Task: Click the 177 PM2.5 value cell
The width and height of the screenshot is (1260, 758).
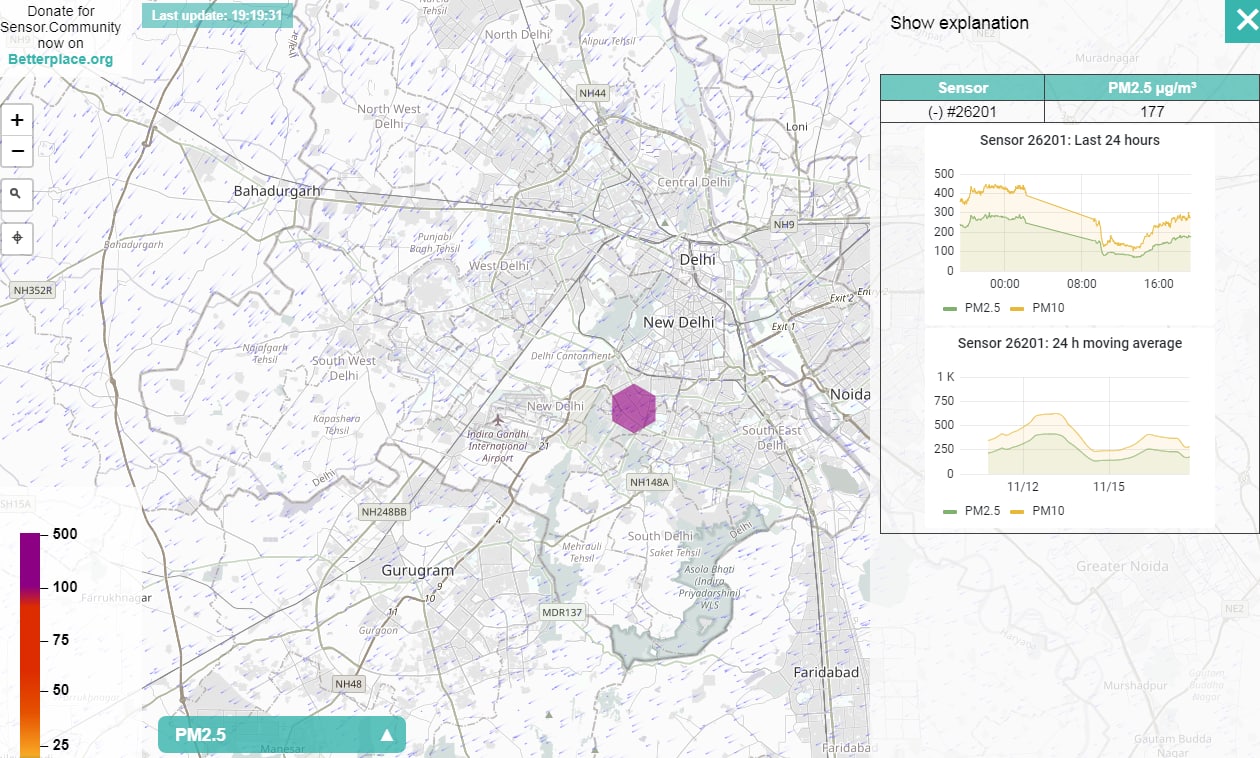Action: tap(1151, 113)
